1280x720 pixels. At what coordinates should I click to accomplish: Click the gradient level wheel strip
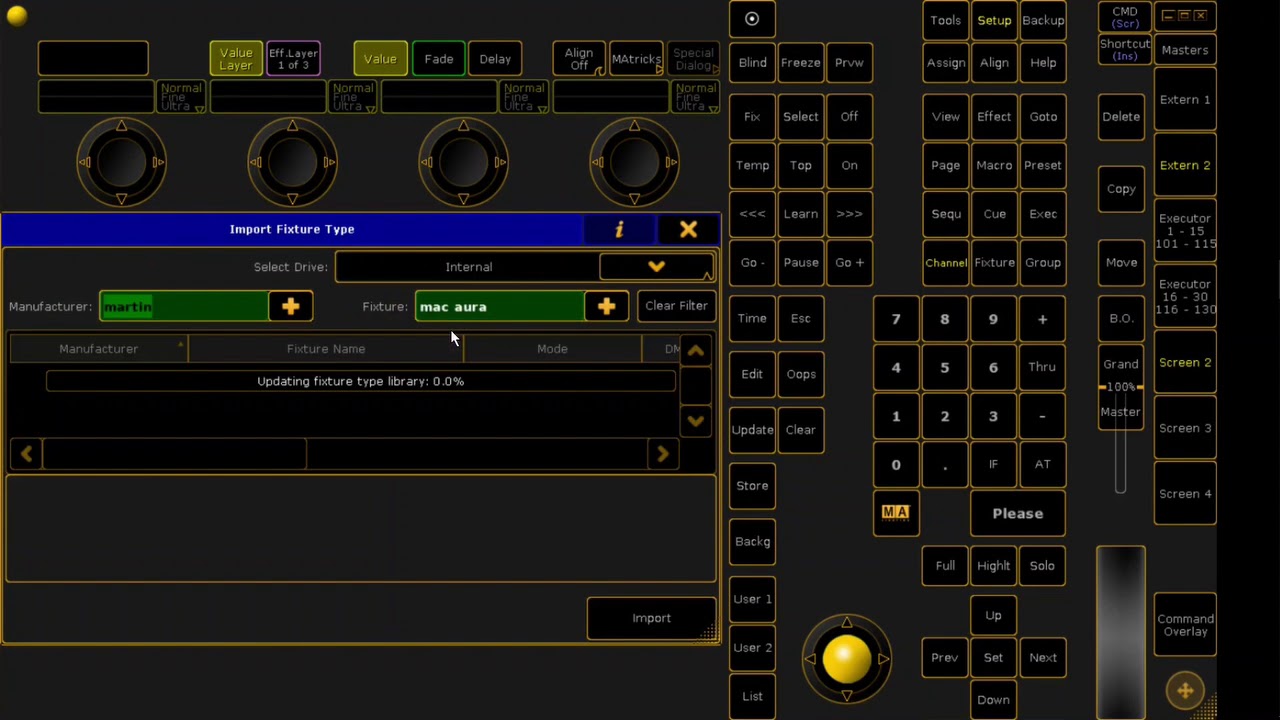(1120, 632)
